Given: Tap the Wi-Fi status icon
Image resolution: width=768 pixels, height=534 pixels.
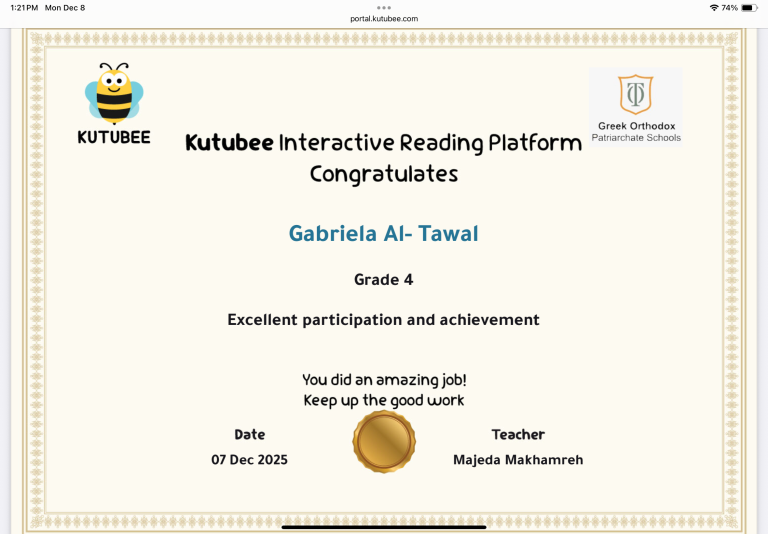Looking at the screenshot, I should coord(713,7).
